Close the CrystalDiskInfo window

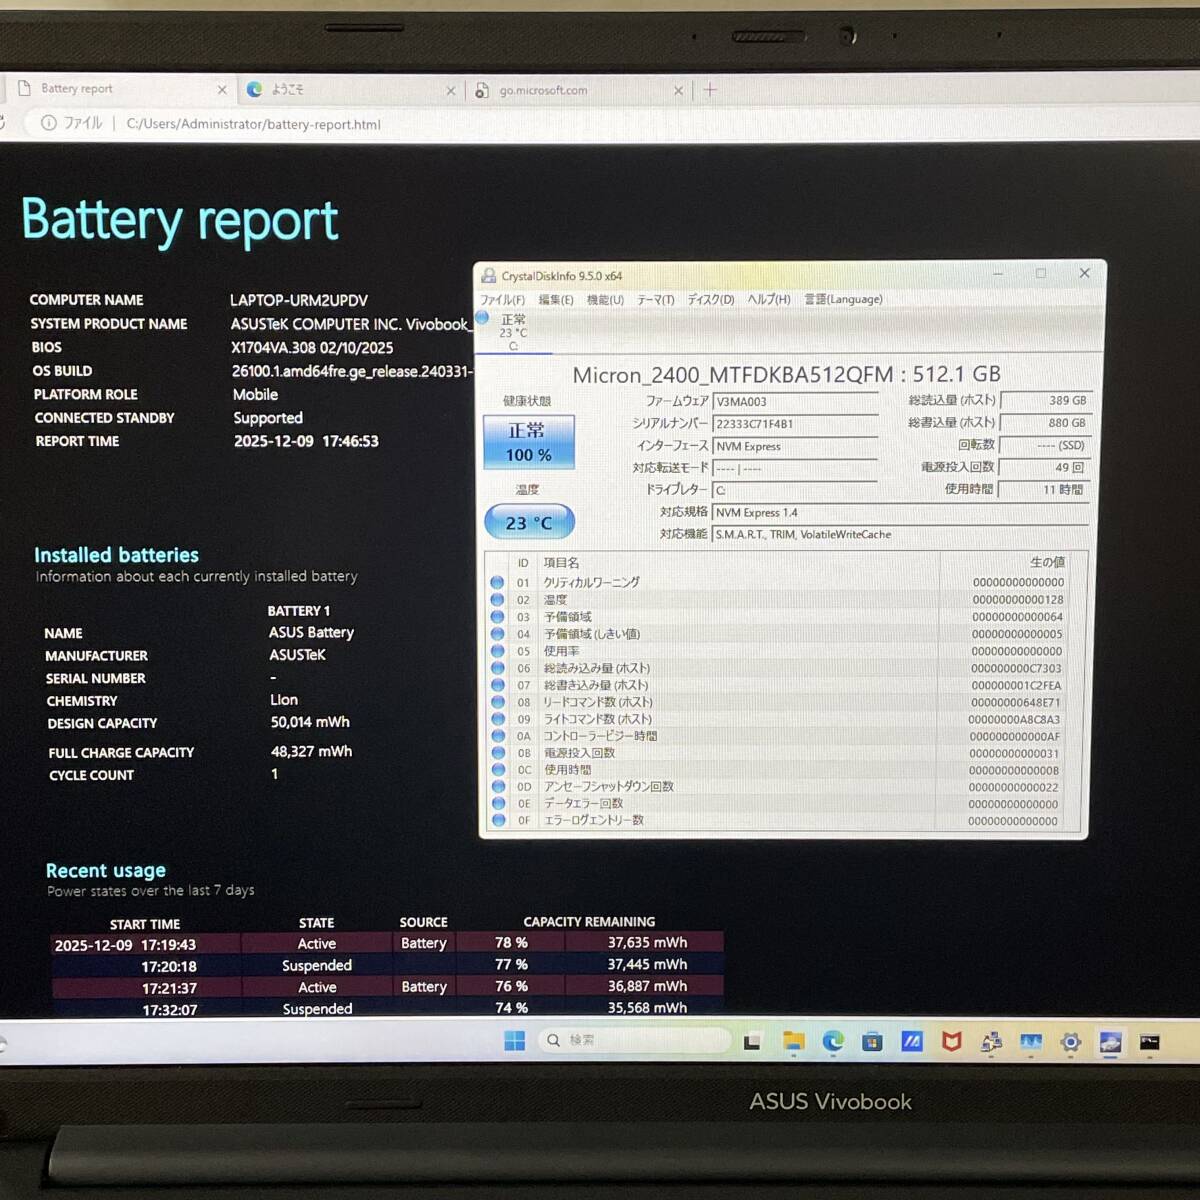(1084, 273)
